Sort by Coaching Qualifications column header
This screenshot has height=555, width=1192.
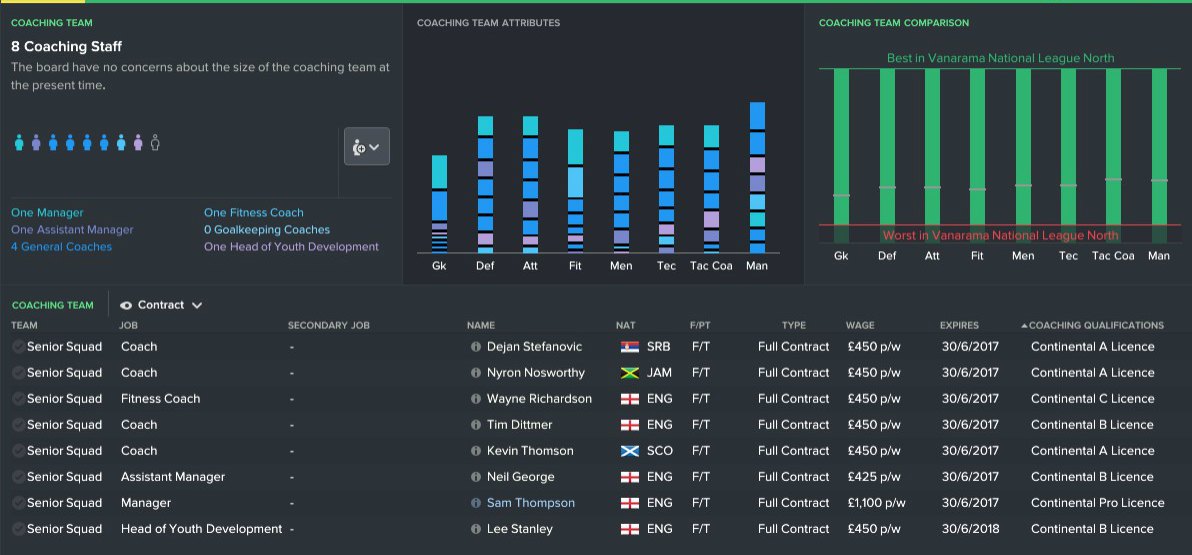1095,325
